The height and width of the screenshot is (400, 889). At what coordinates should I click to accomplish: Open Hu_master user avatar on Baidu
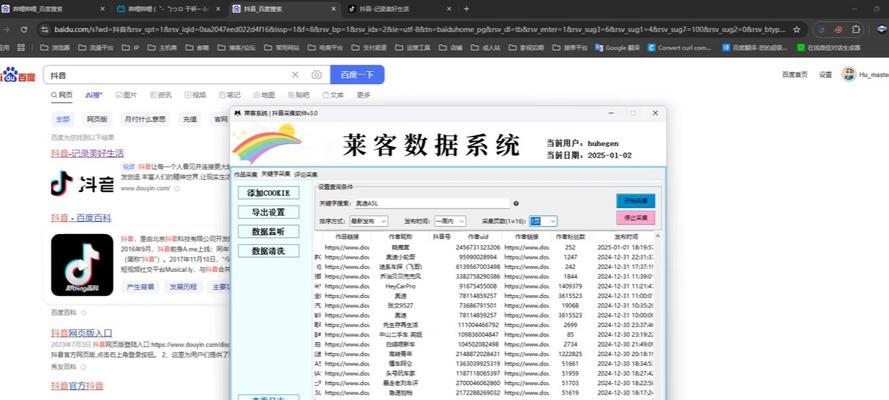[x=849, y=74]
